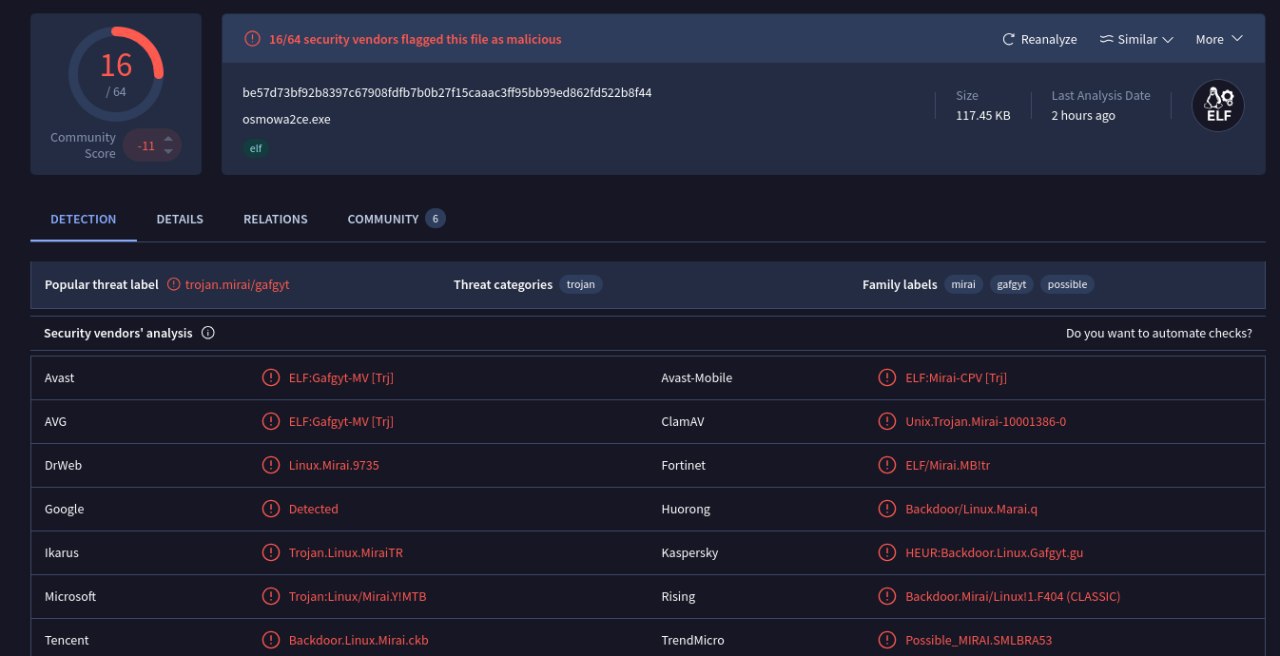Click the Reanalyze refresh icon

[1009, 39]
